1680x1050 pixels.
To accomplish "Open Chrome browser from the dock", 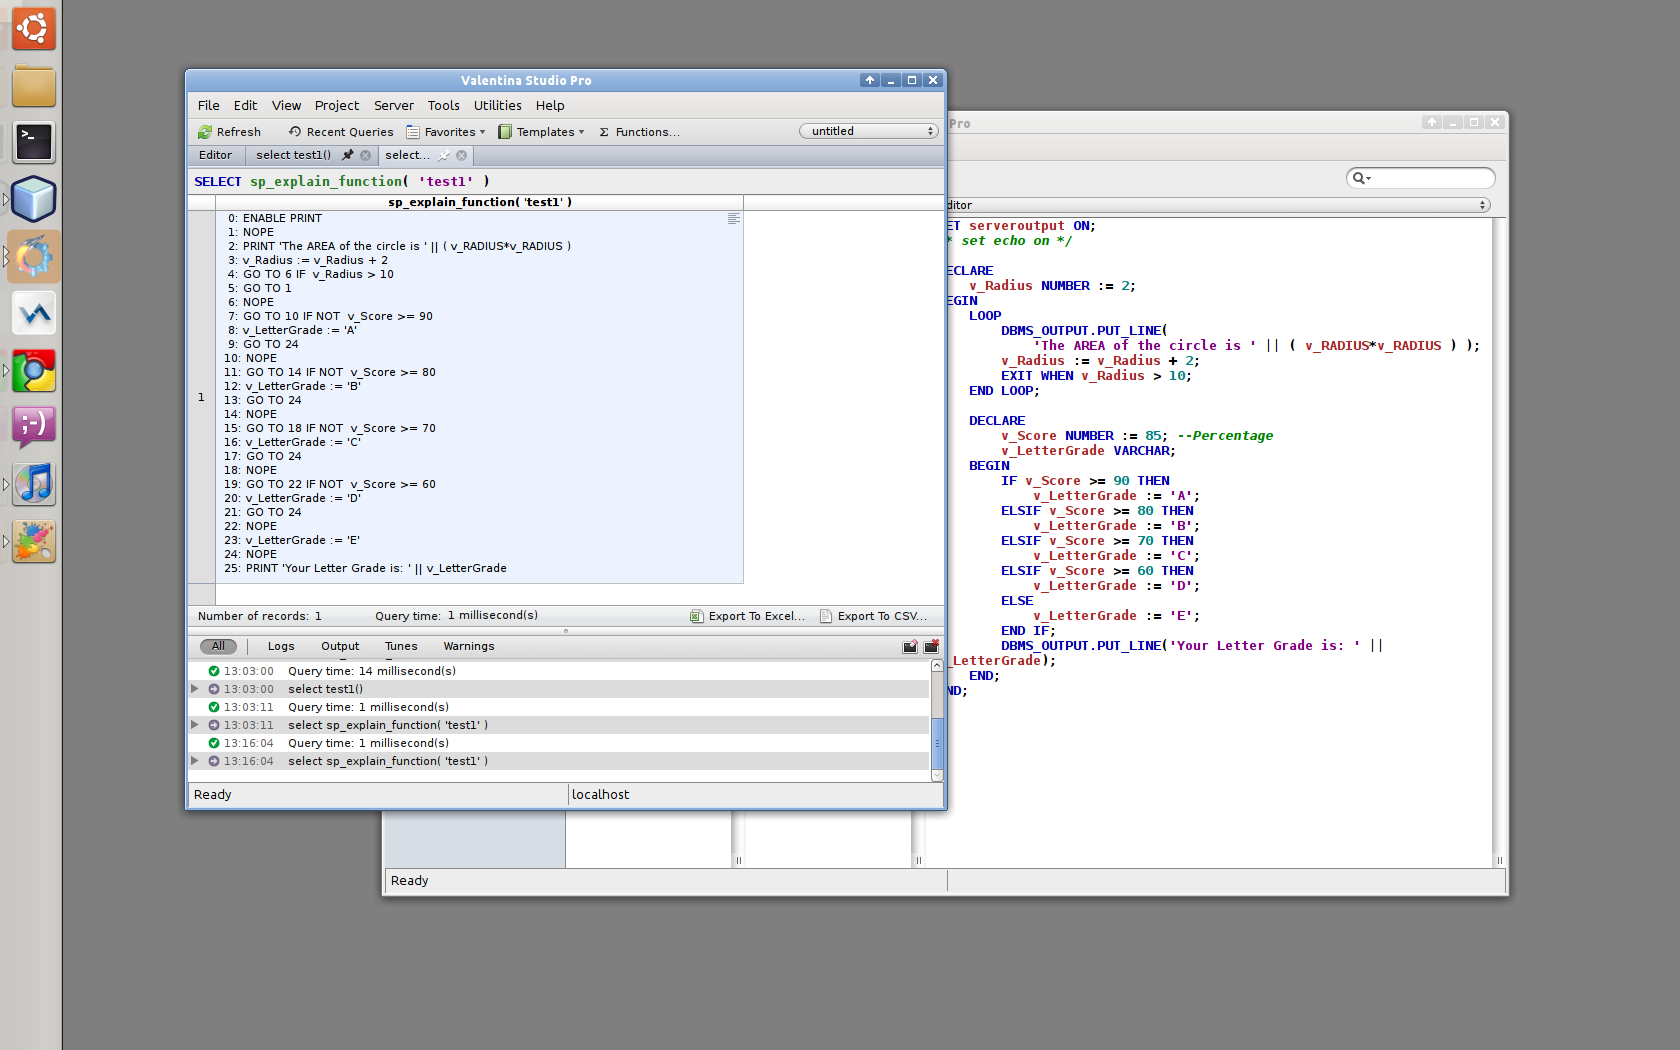I will [34, 371].
